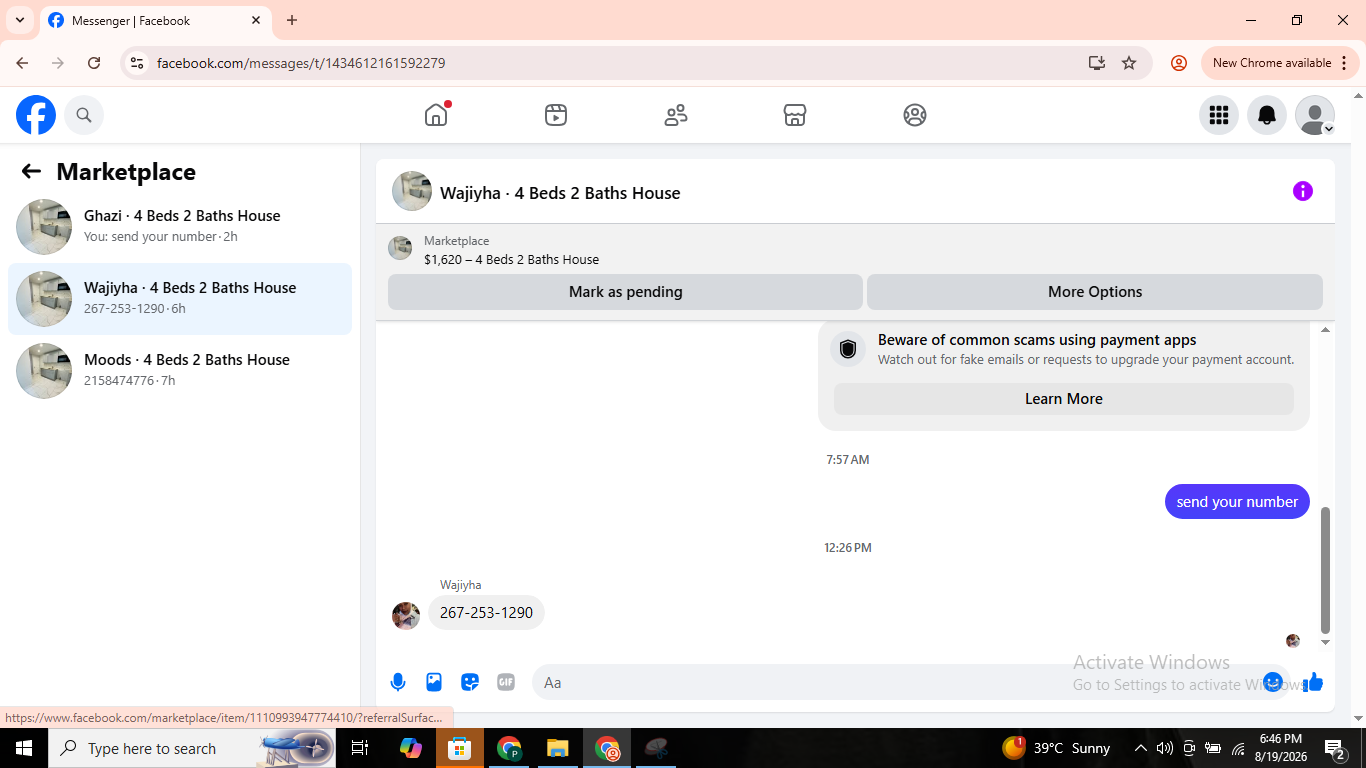Click the browser address bar URL
This screenshot has height=768, width=1366.
301,63
